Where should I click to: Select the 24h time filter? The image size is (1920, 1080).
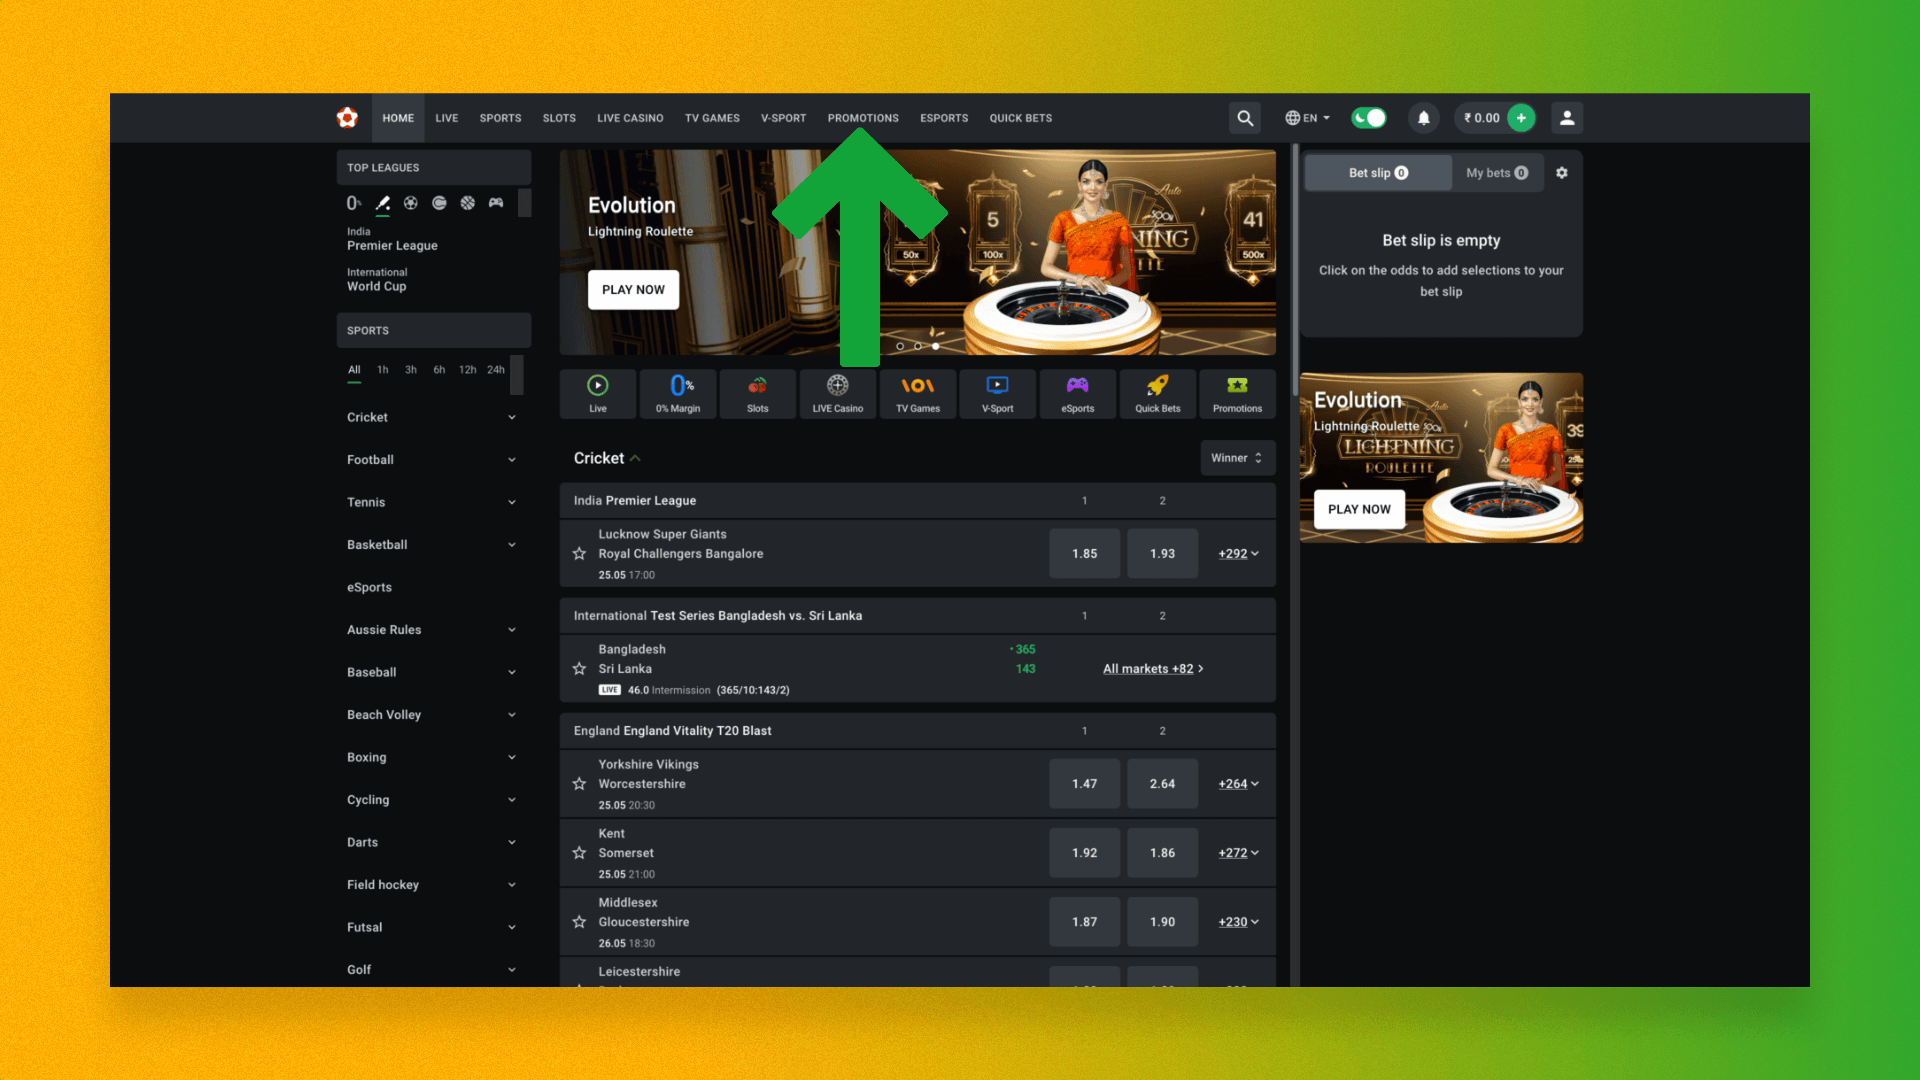pos(496,370)
